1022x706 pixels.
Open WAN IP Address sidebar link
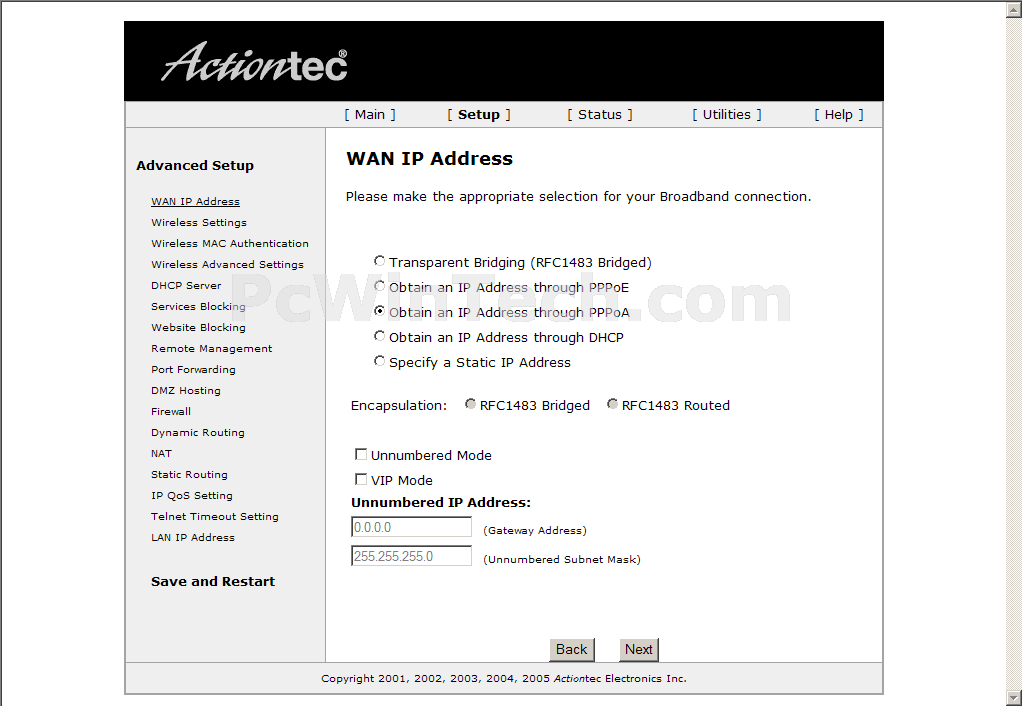click(x=196, y=201)
